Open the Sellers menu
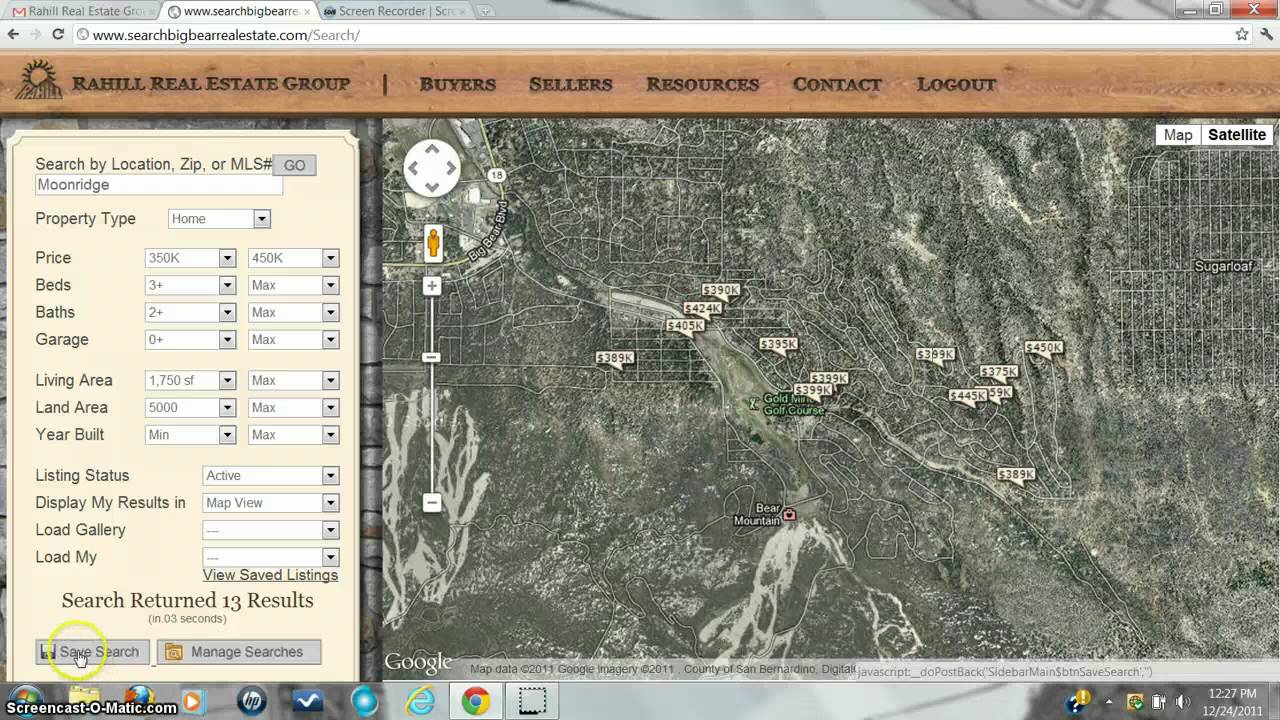Image resolution: width=1280 pixels, height=720 pixels. pyautogui.click(x=570, y=85)
